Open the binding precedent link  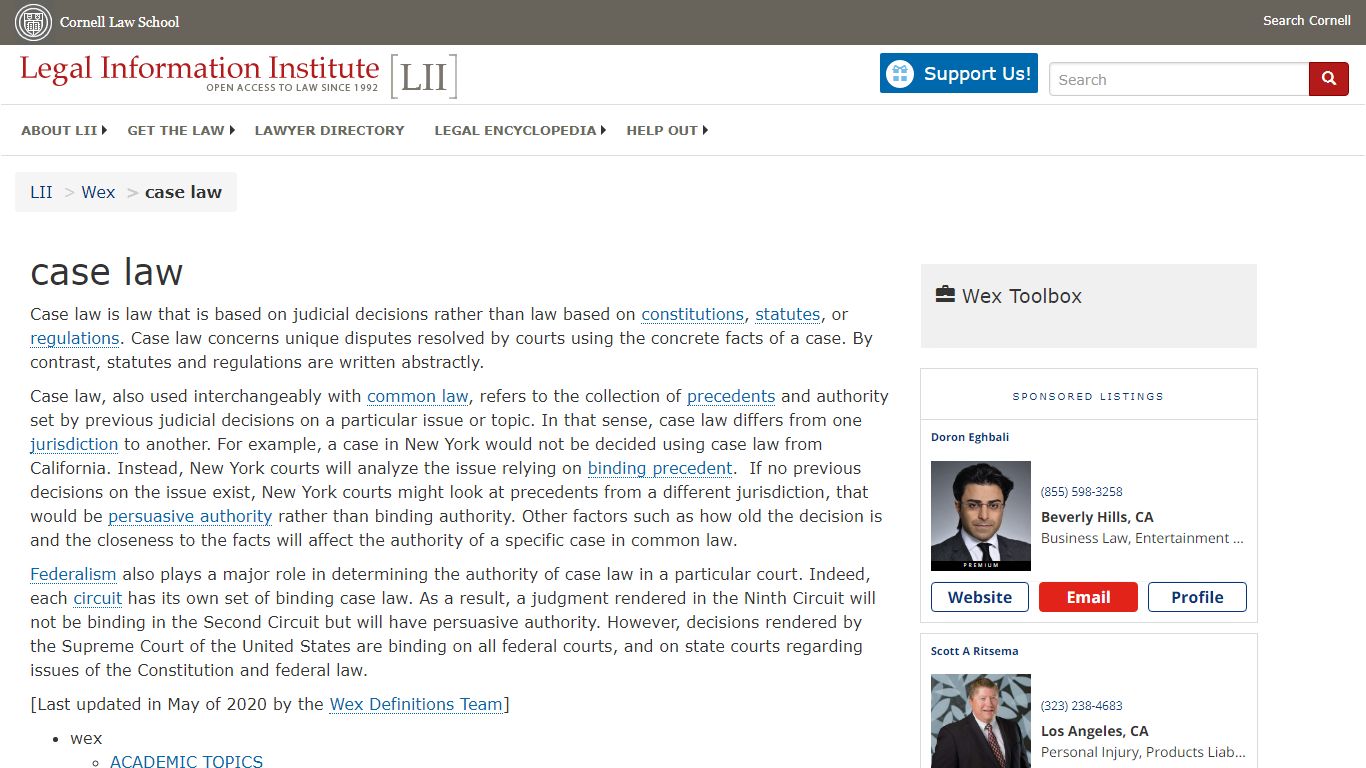660,468
